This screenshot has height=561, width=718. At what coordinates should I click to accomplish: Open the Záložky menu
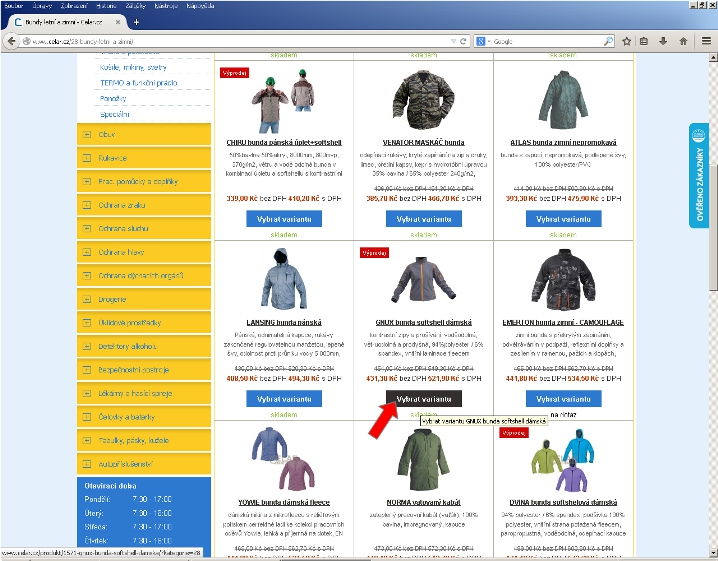[x=135, y=6]
